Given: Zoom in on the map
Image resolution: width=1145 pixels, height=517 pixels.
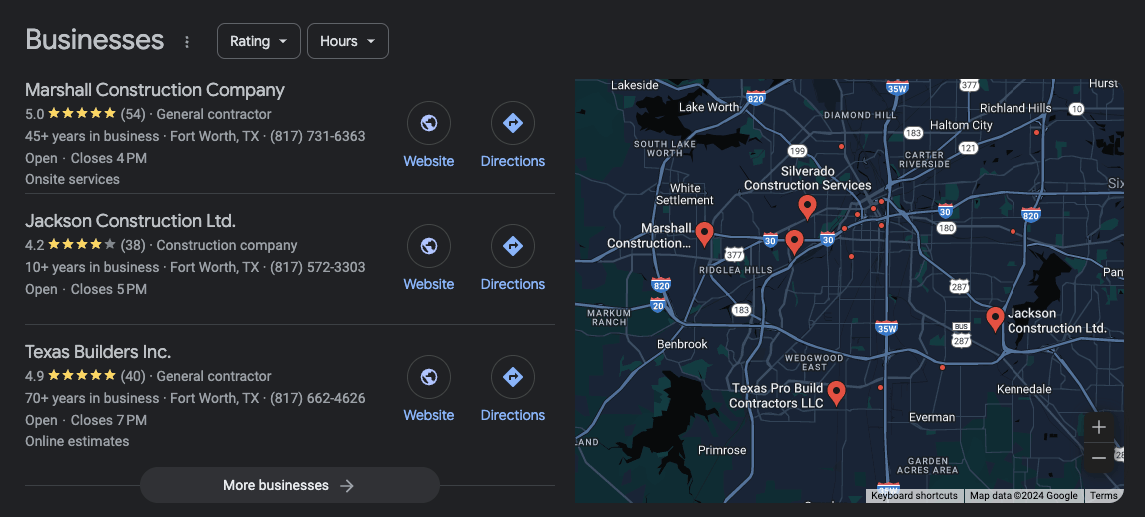Looking at the screenshot, I should 1099,427.
